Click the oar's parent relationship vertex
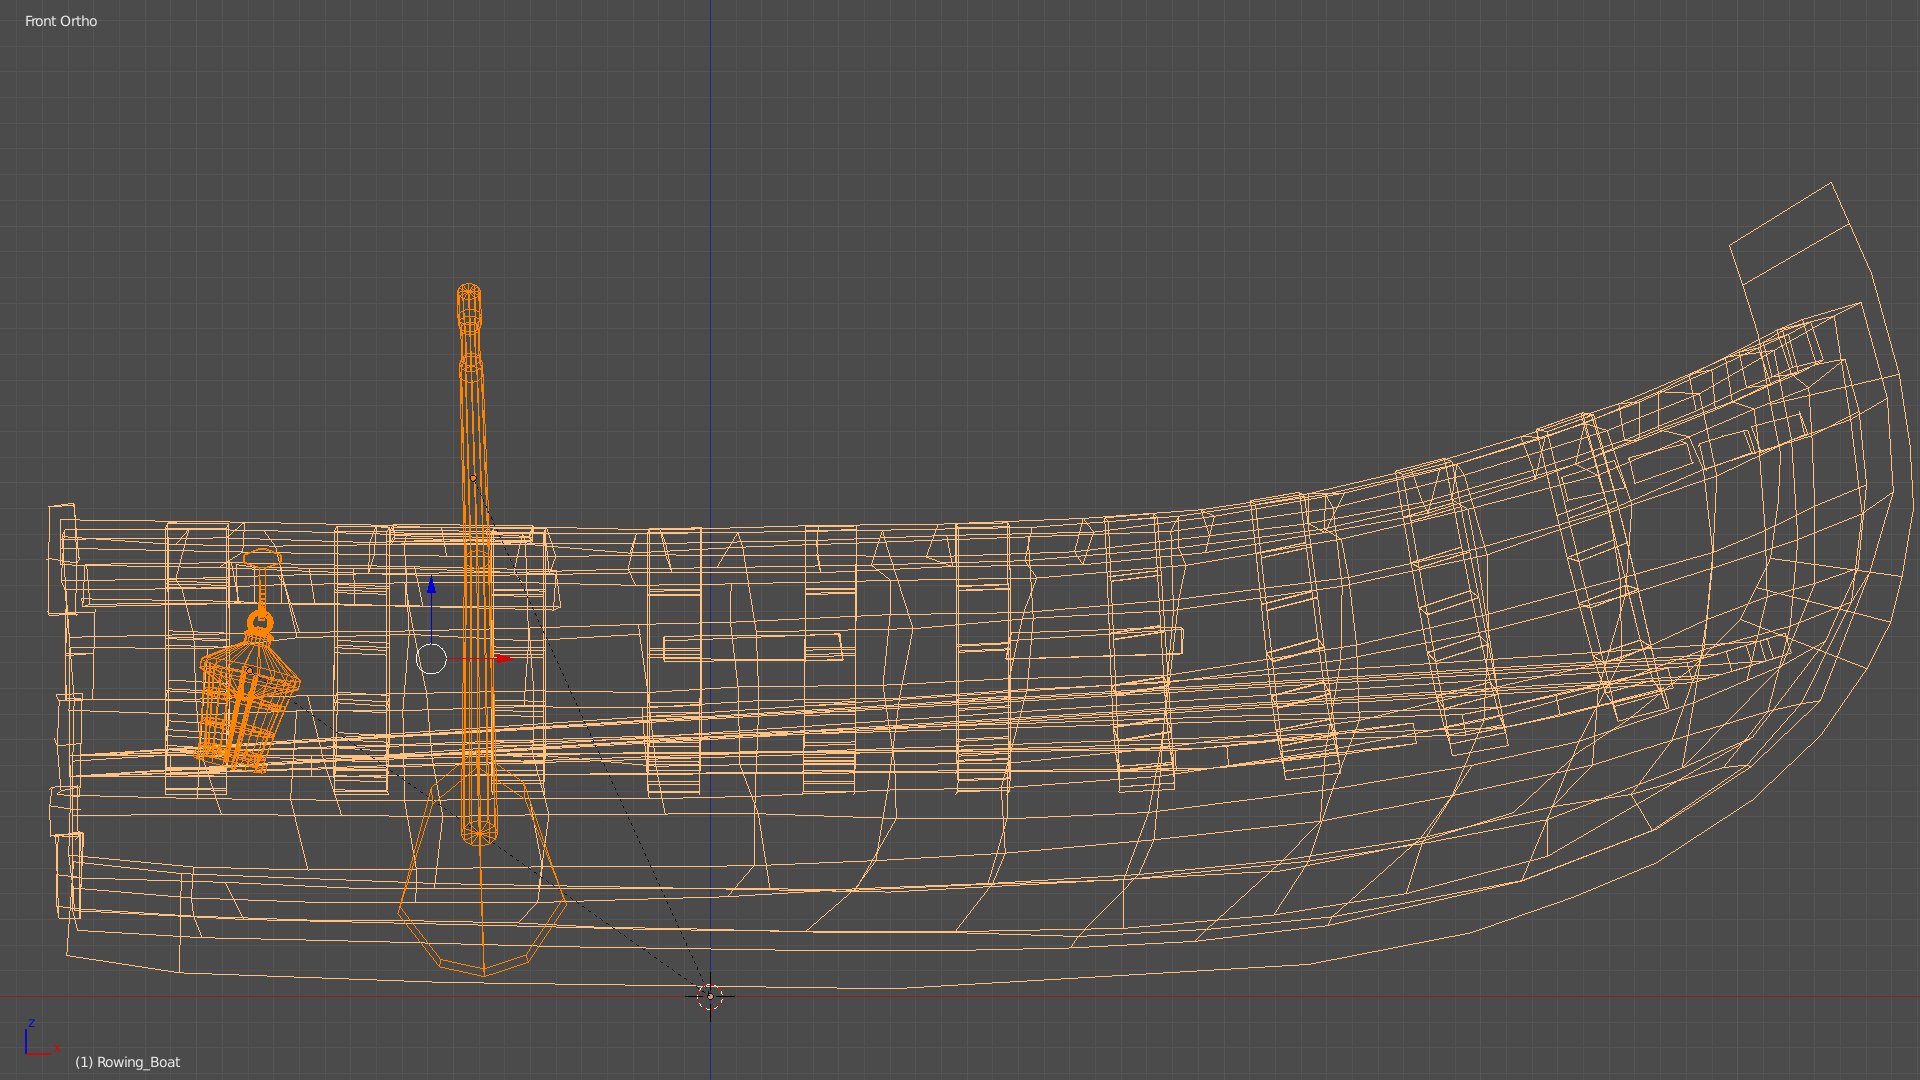 [474, 478]
